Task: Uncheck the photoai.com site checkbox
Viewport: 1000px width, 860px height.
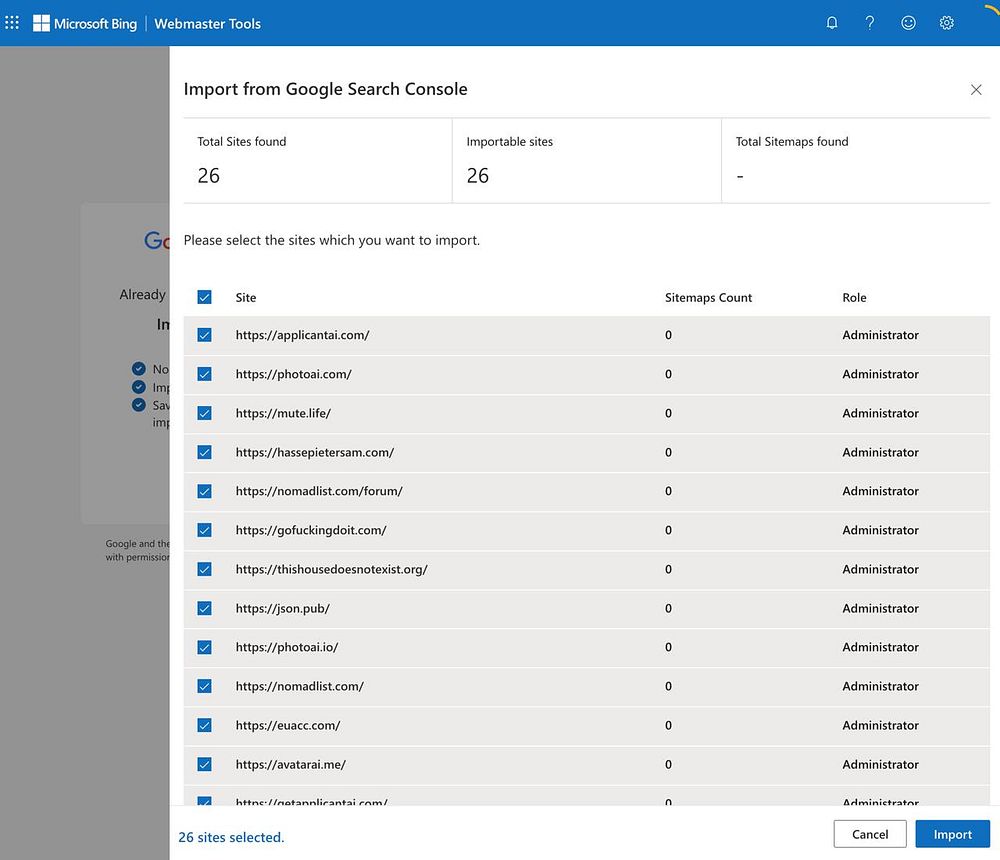Action: [205, 374]
